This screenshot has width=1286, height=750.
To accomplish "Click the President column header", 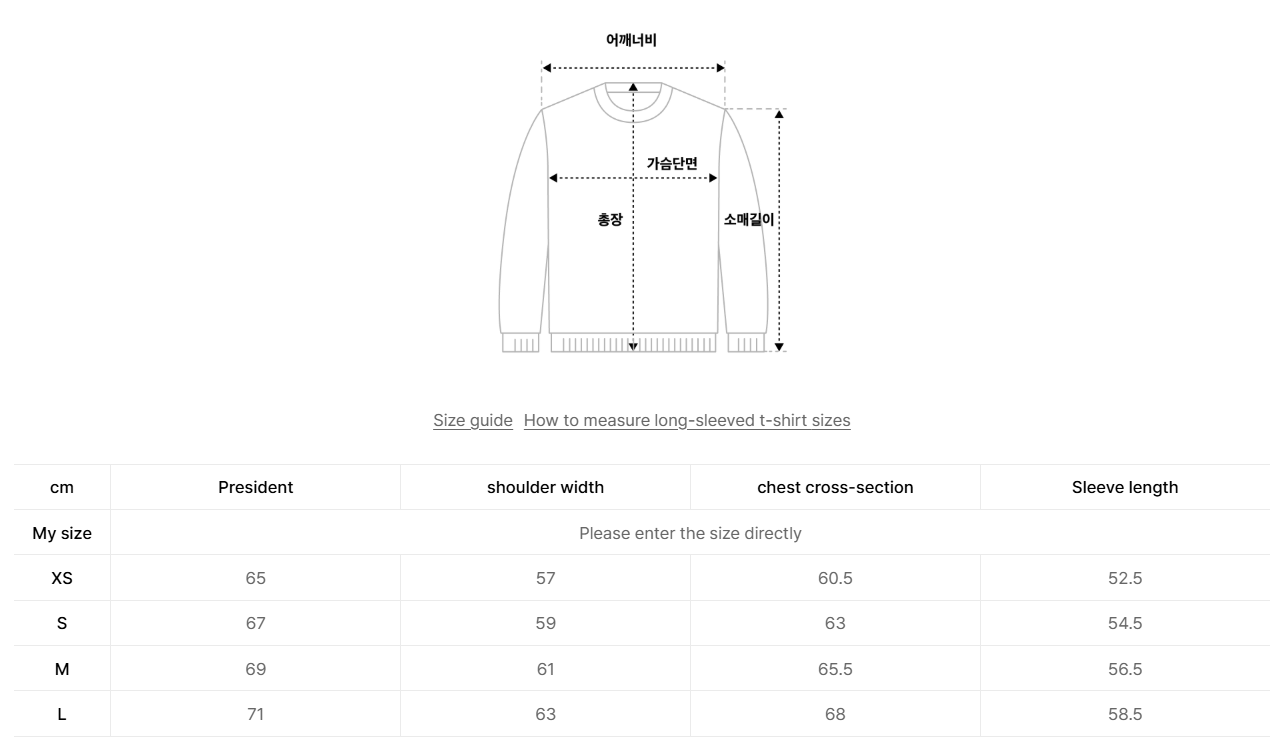I will (x=256, y=487).
